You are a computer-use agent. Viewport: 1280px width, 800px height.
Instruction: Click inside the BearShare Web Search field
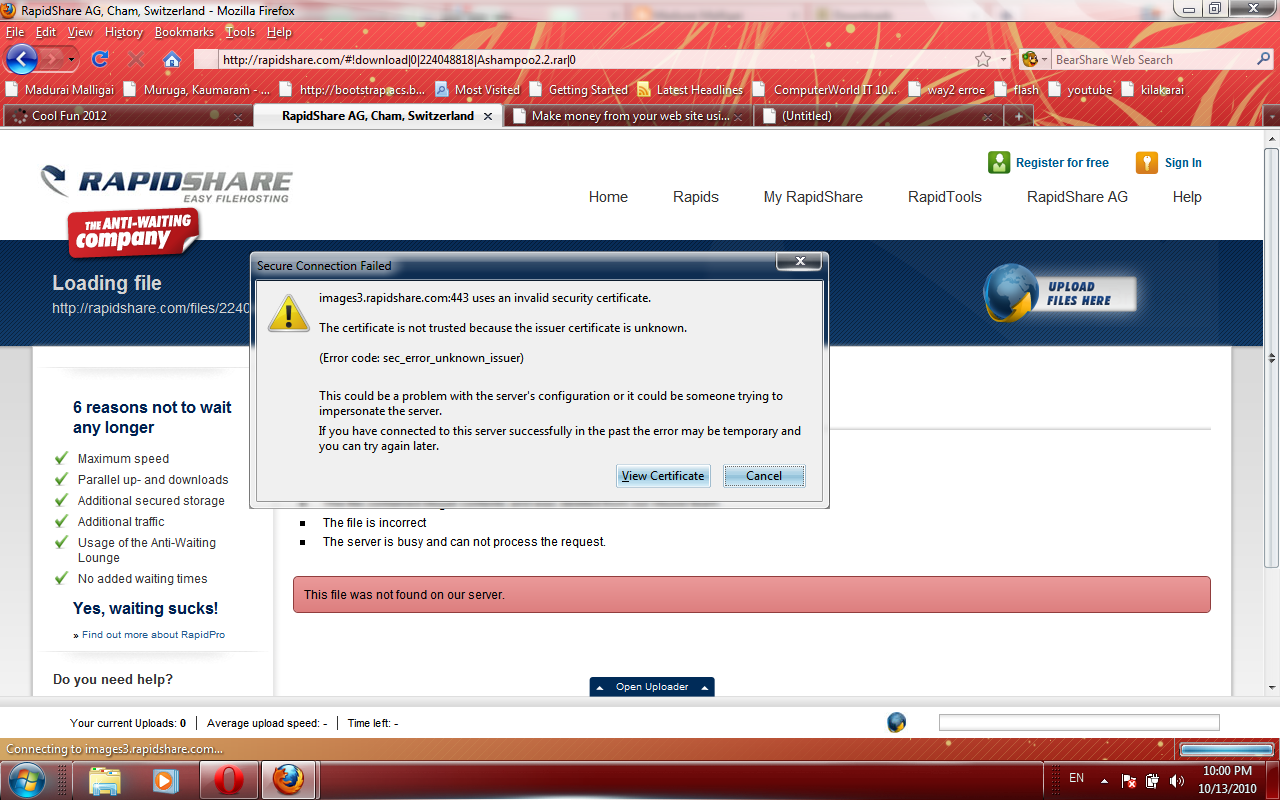tap(1155, 60)
